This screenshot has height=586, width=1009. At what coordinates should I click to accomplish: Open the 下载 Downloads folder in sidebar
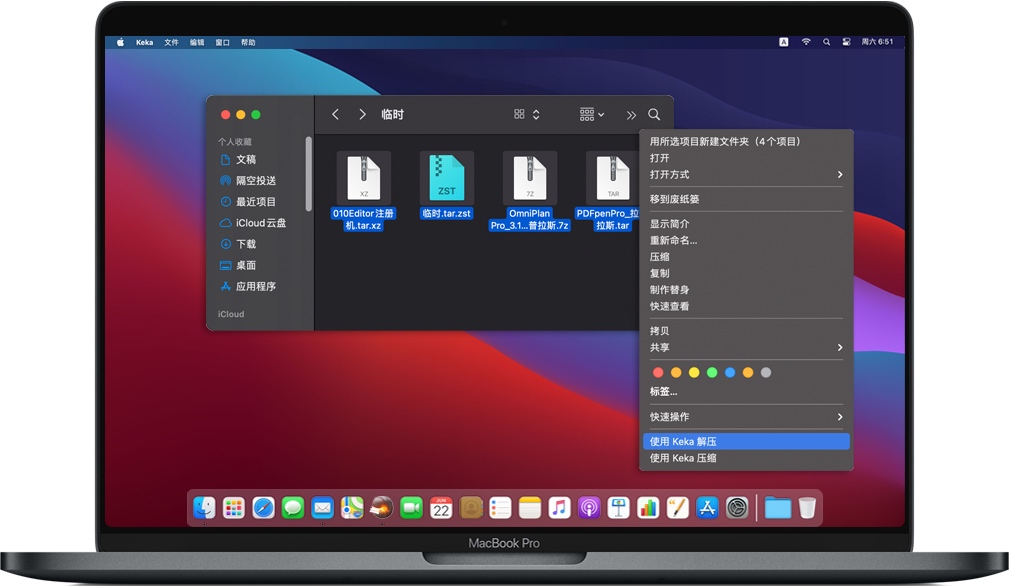(x=245, y=244)
